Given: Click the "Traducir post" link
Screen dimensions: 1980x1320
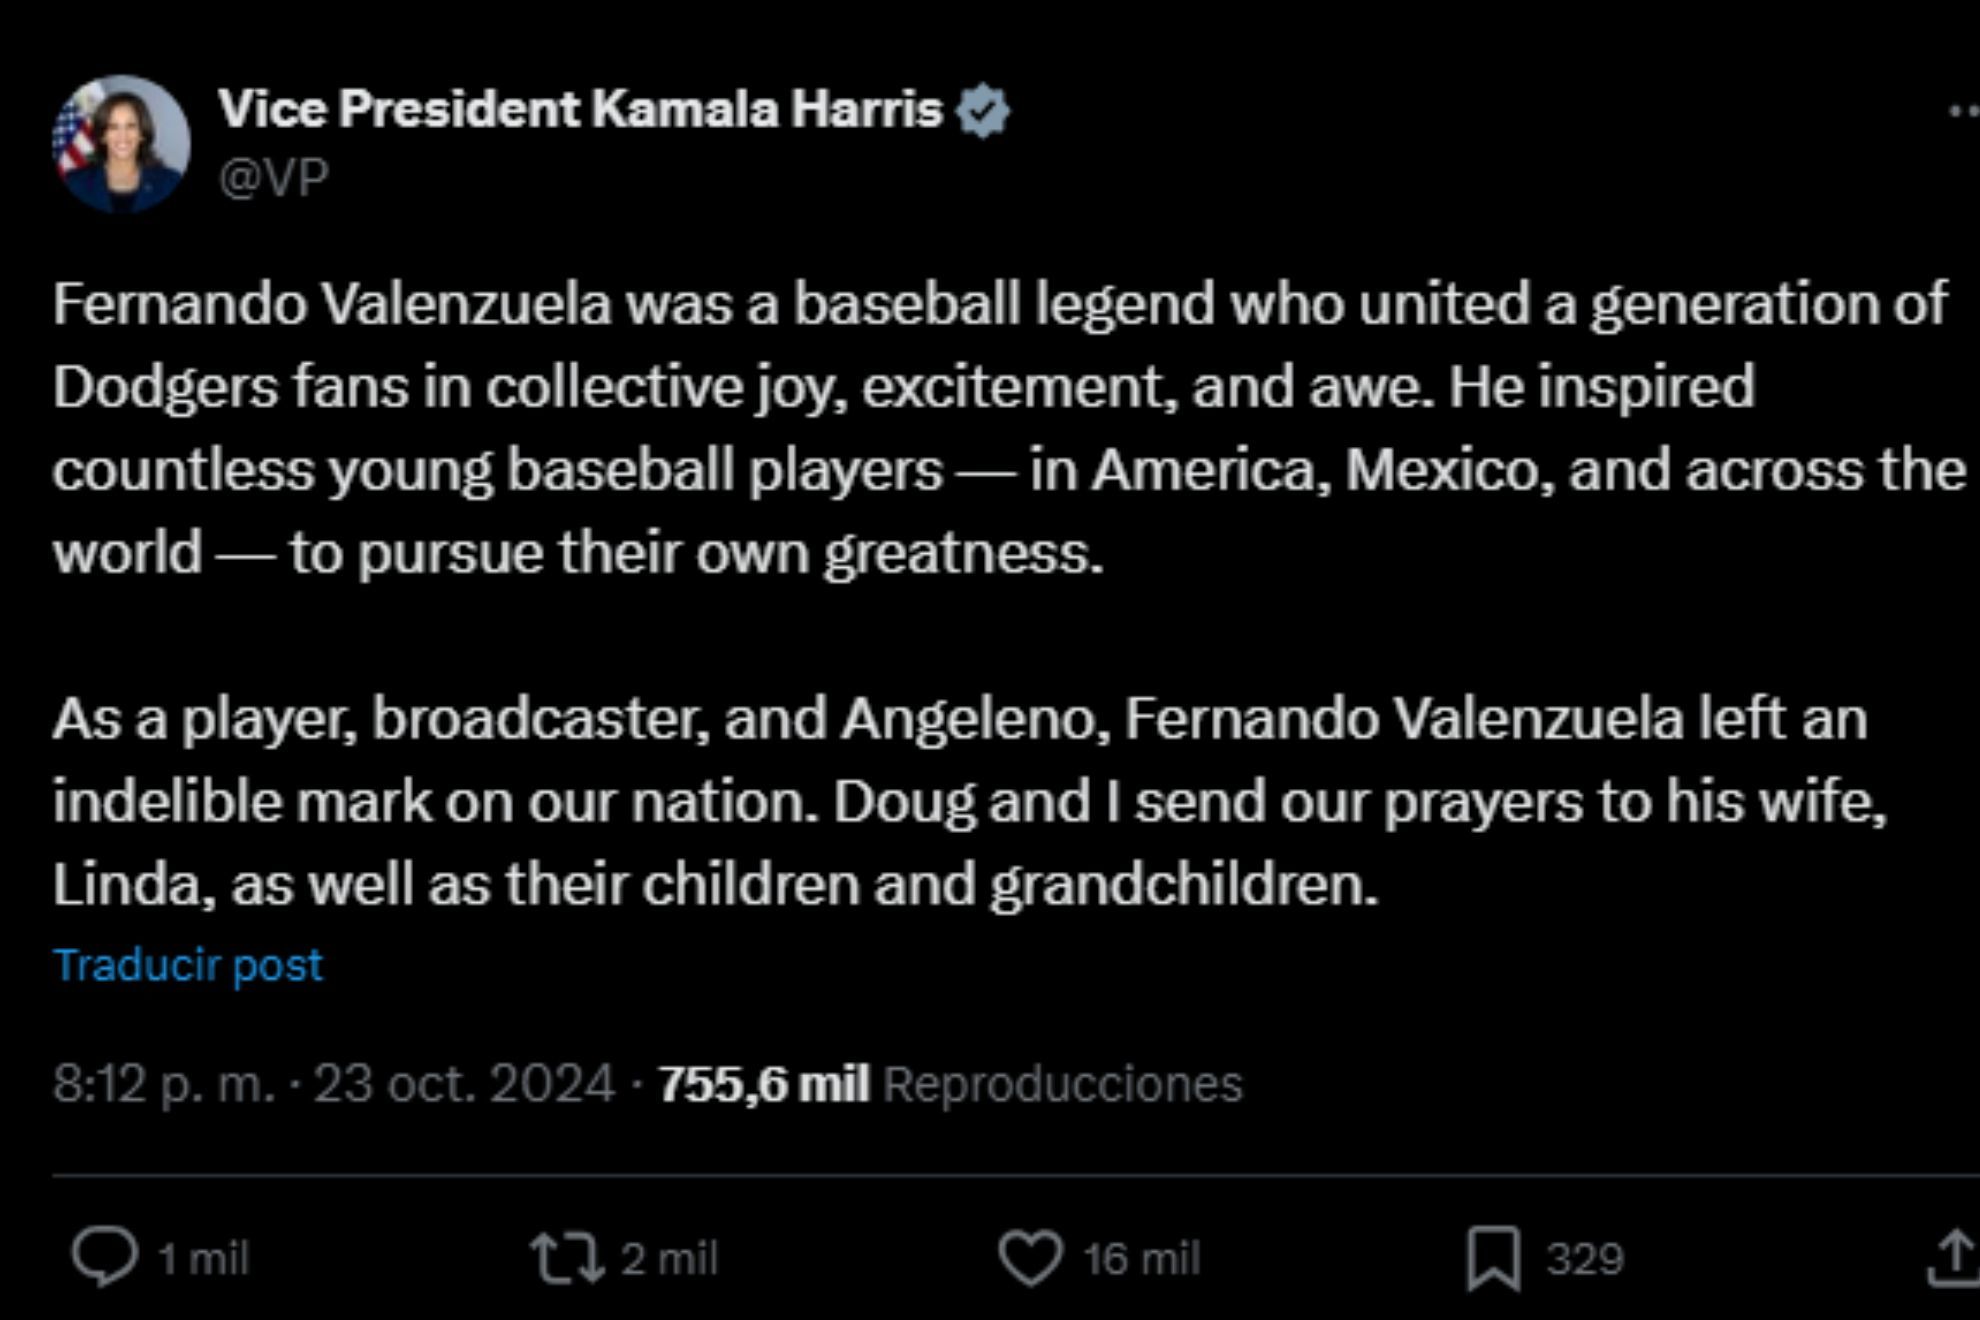Looking at the screenshot, I should click(x=188, y=965).
